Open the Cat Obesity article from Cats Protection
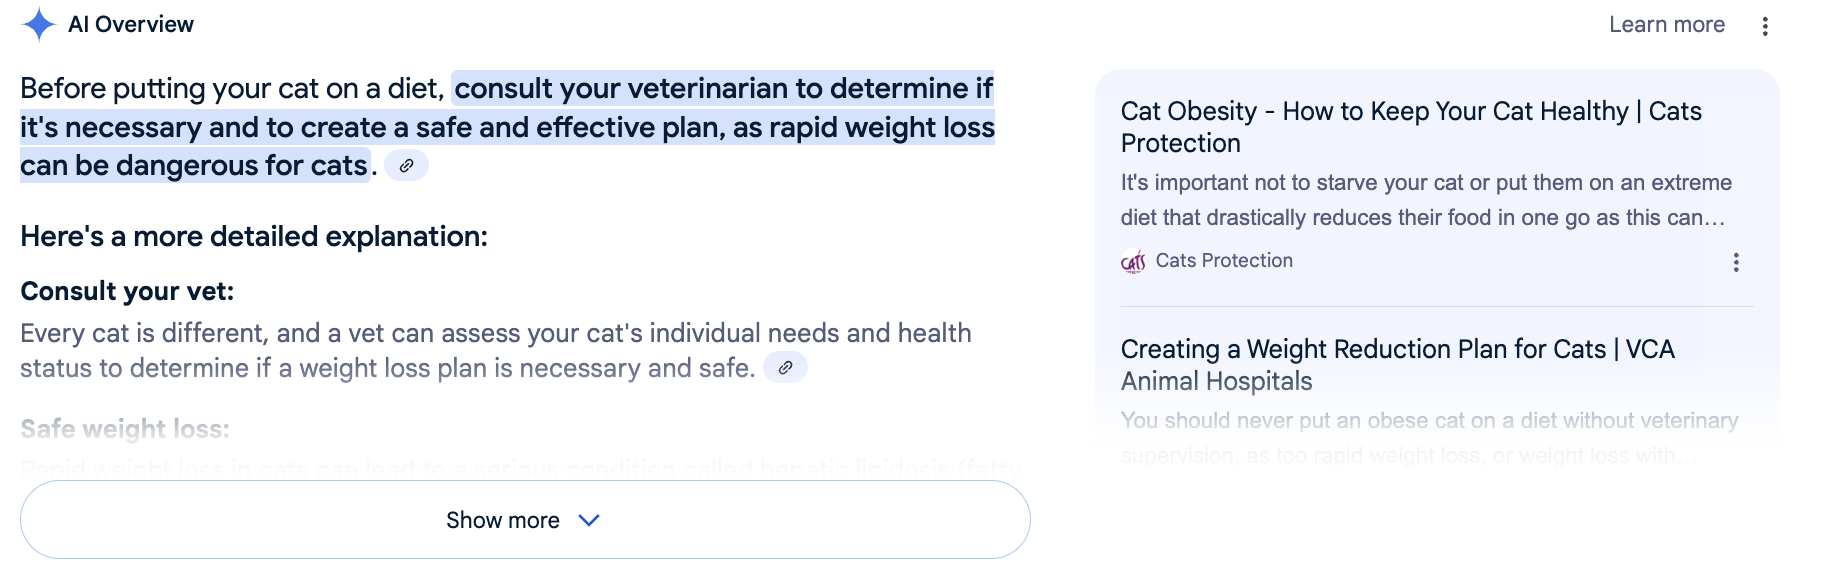The image size is (1824, 580). coord(1410,127)
